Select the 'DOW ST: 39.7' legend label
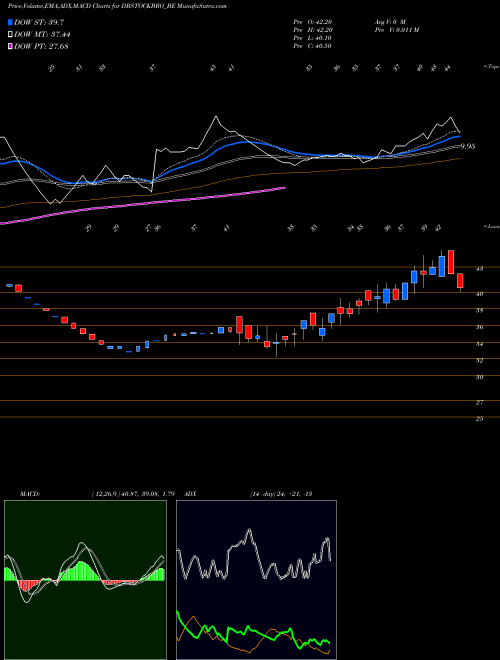This screenshot has height=660, width=500. (39, 22)
